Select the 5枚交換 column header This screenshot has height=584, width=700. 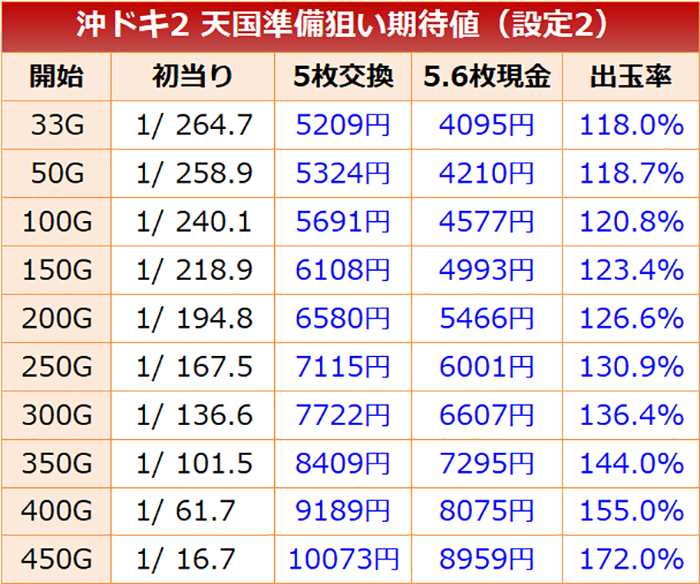click(x=344, y=76)
